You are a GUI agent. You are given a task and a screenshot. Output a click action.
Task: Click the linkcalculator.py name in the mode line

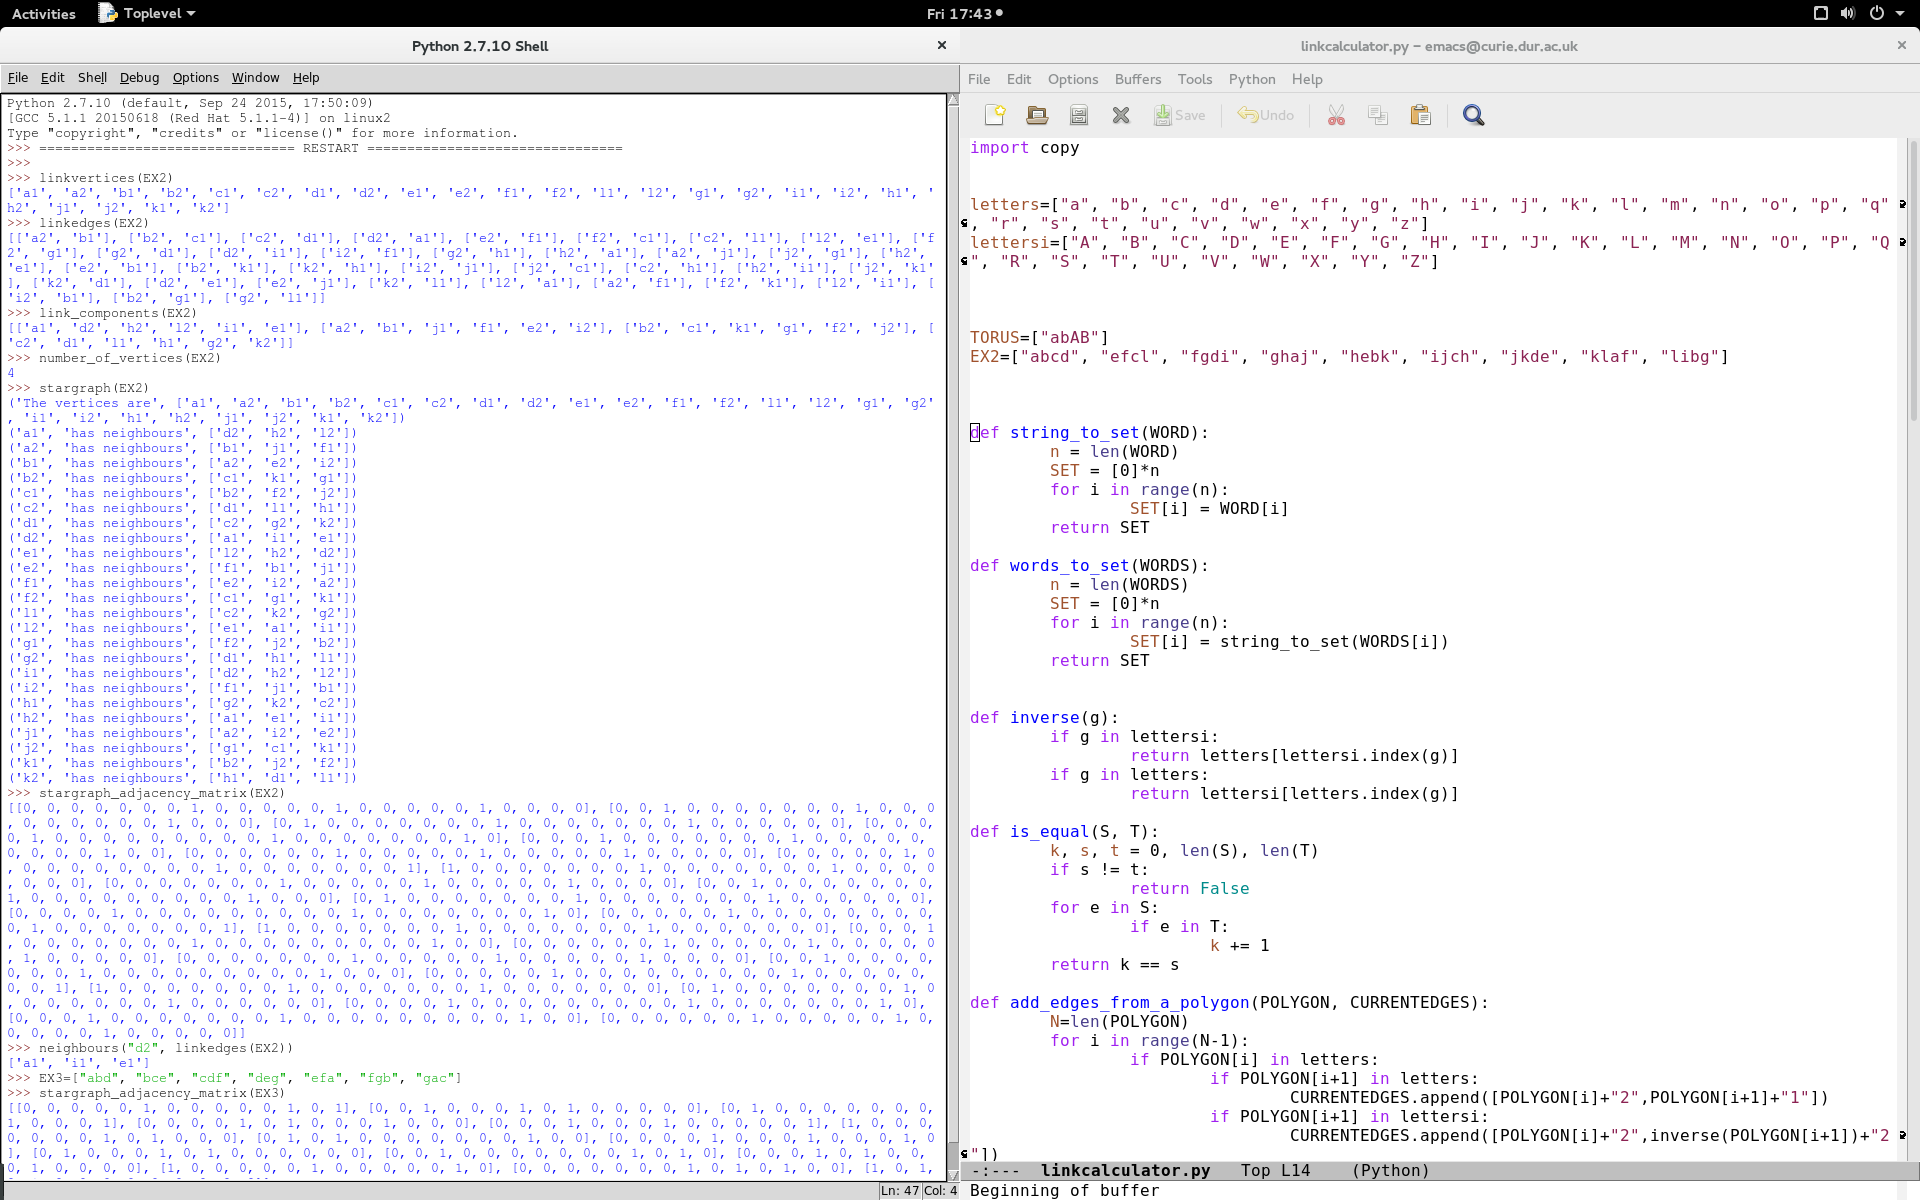coord(1125,1170)
